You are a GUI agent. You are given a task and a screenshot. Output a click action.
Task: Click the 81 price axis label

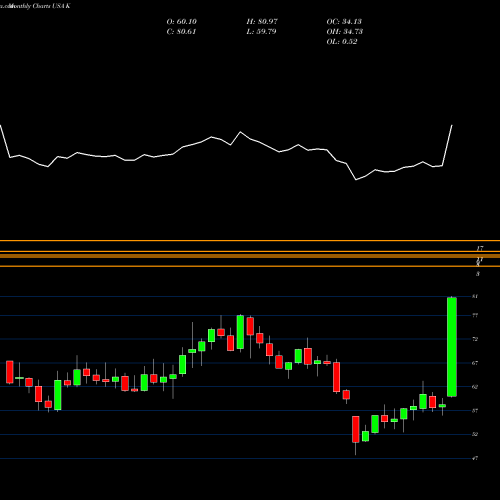coord(475,296)
